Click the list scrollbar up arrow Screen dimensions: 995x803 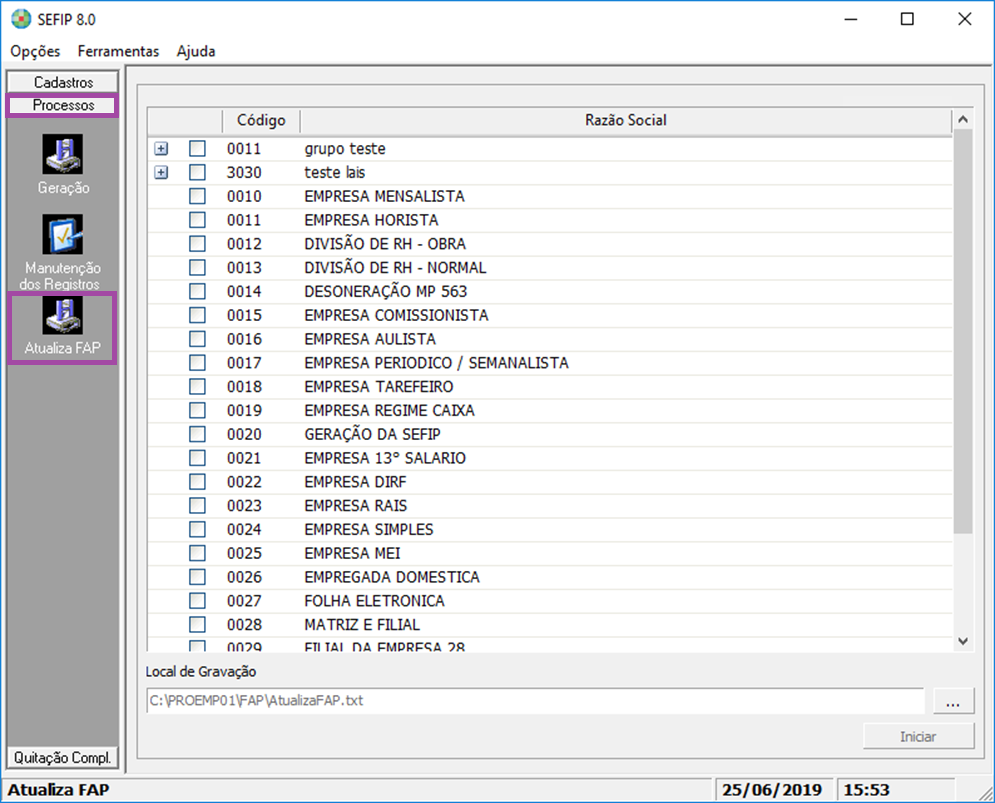tap(963, 119)
